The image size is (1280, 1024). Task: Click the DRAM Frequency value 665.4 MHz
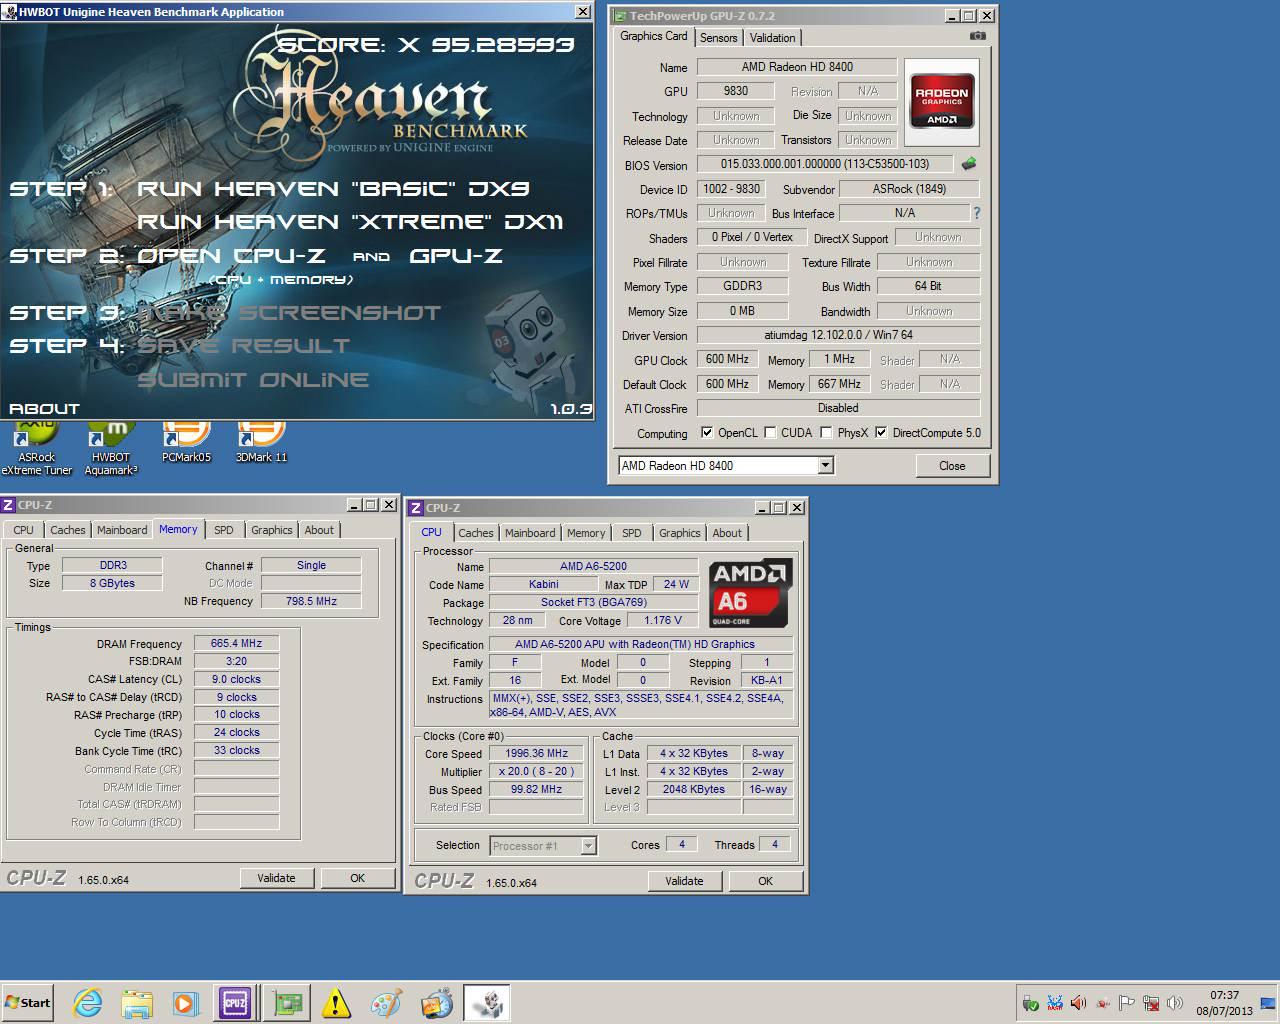tap(236, 643)
